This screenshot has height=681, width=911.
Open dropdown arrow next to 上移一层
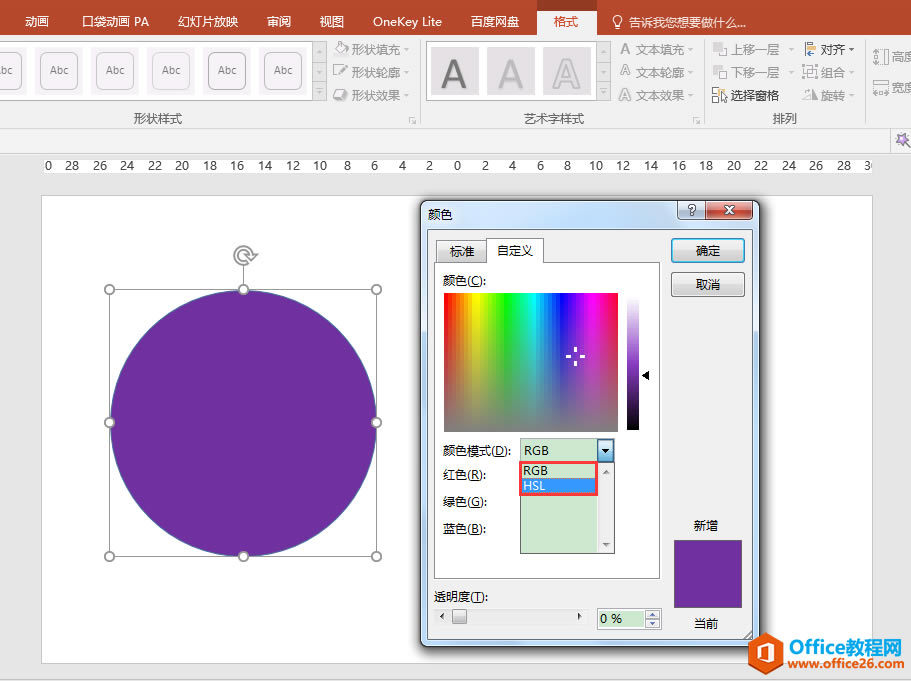tap(791, 50)
